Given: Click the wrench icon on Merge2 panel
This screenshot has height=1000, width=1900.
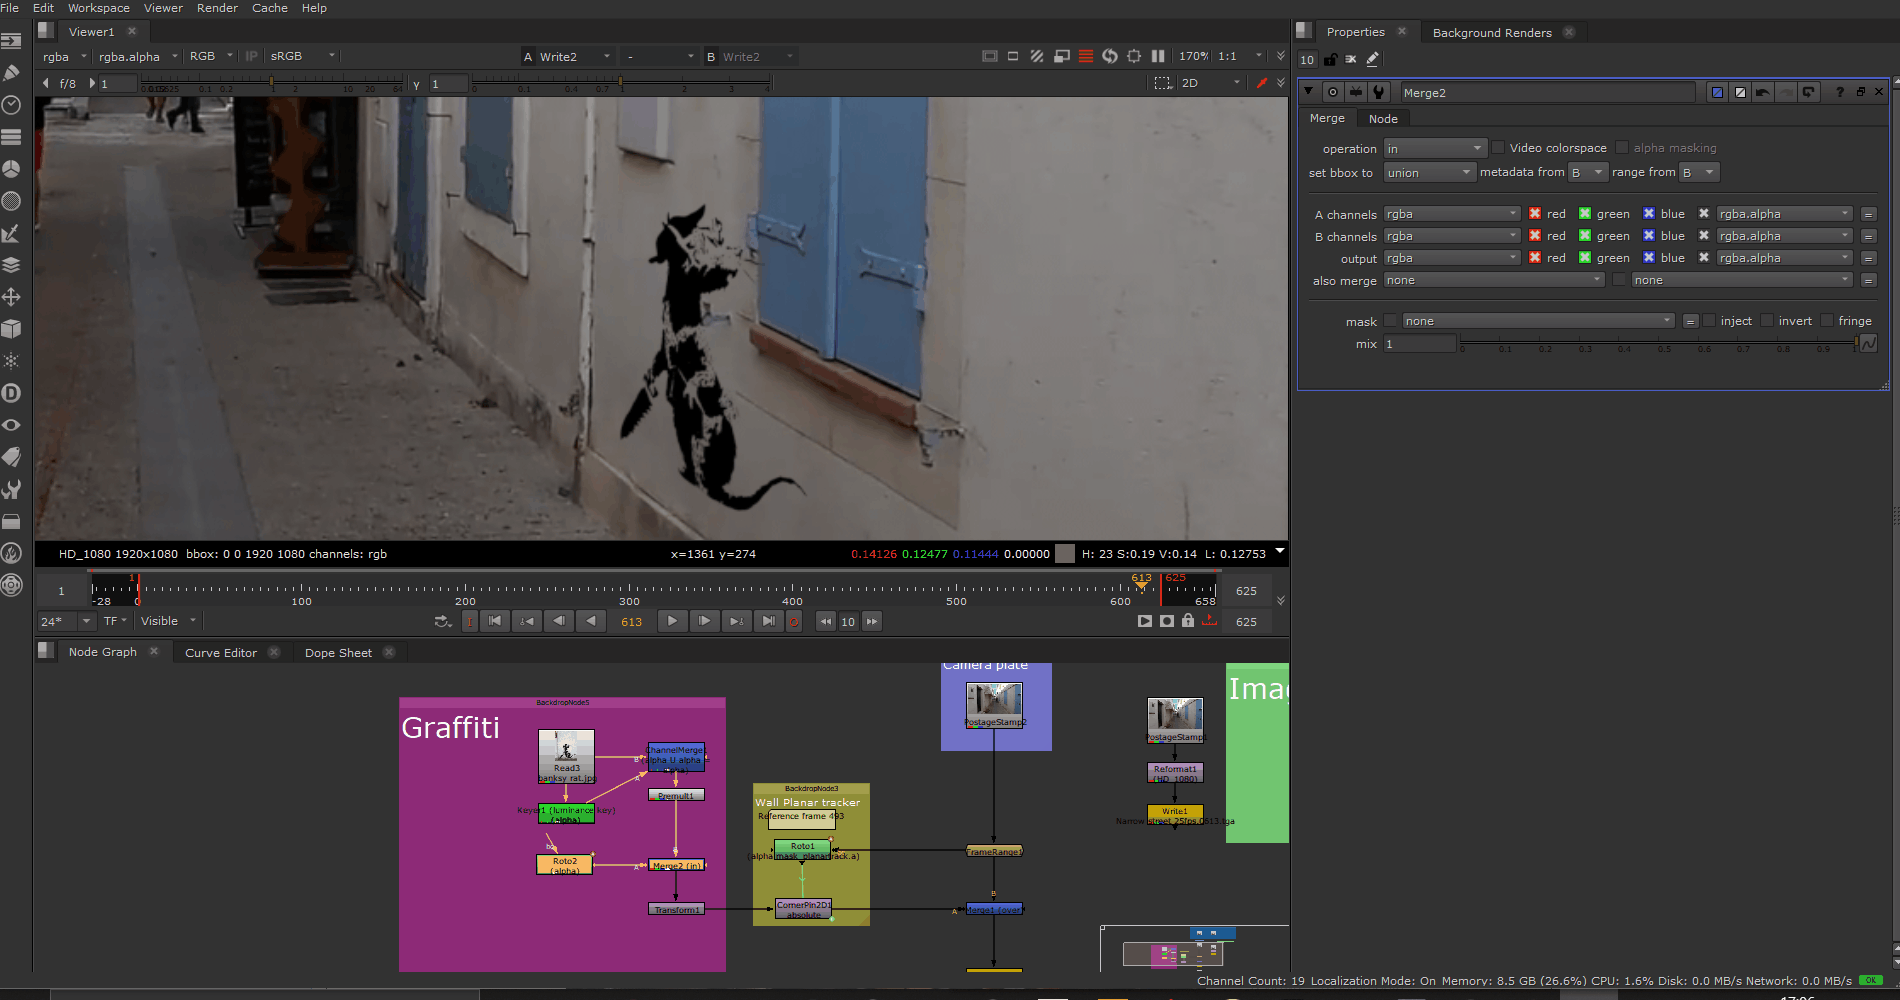Looking at the screenshot, I should [1379, 92].
